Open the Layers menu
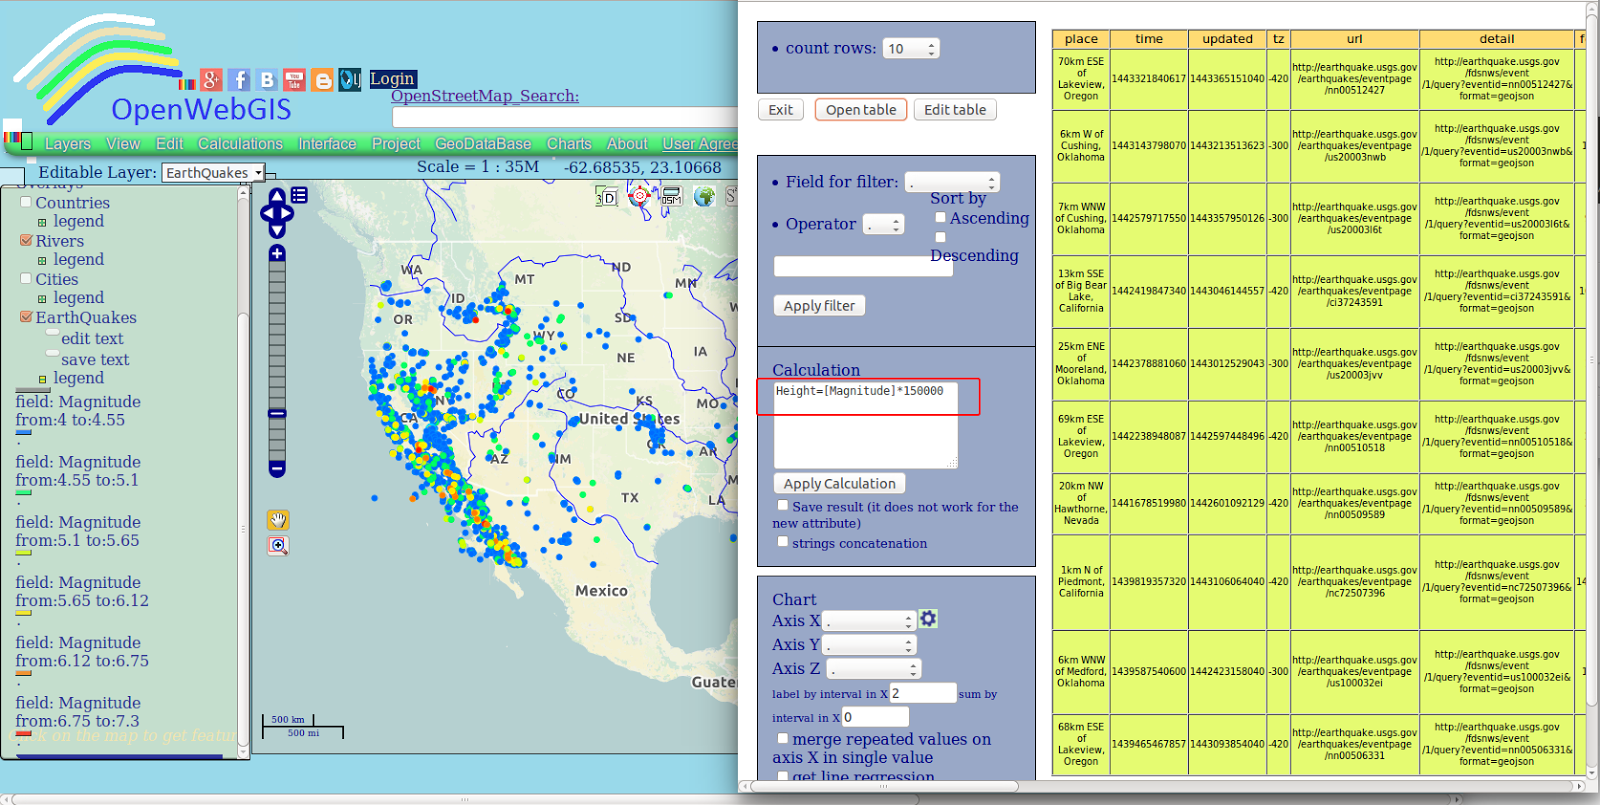The image size is (1600, 805). pos(67,144)
